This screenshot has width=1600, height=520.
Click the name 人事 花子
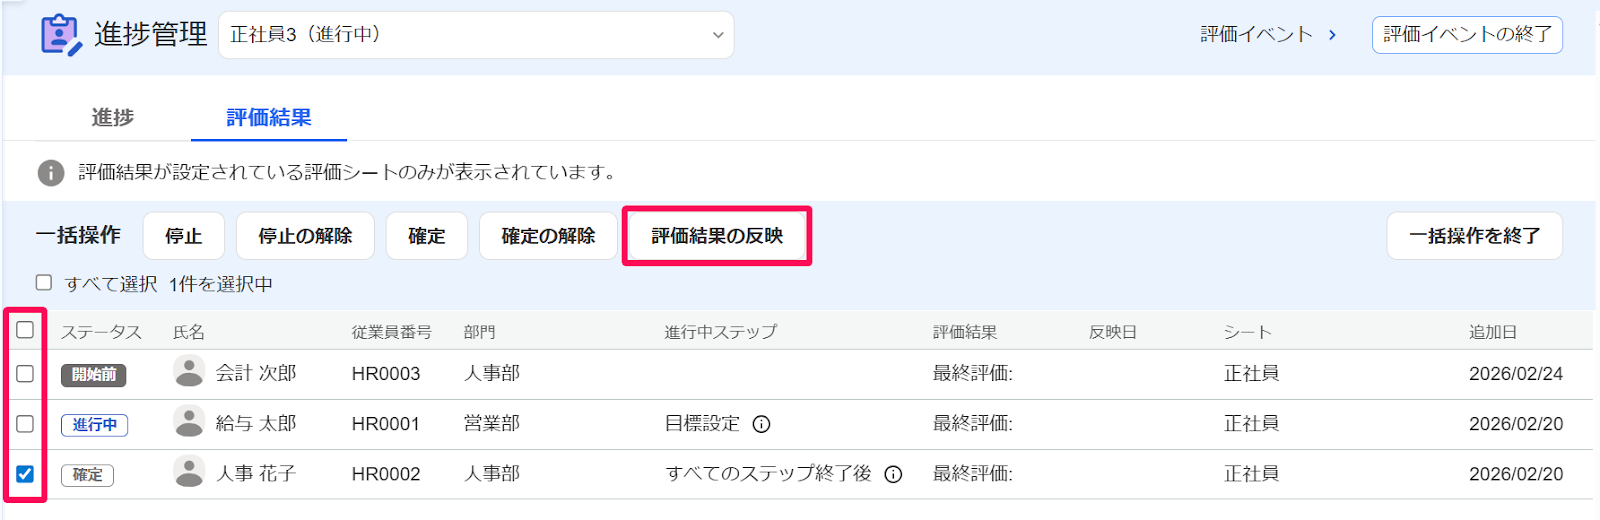(x=256, y=474)
